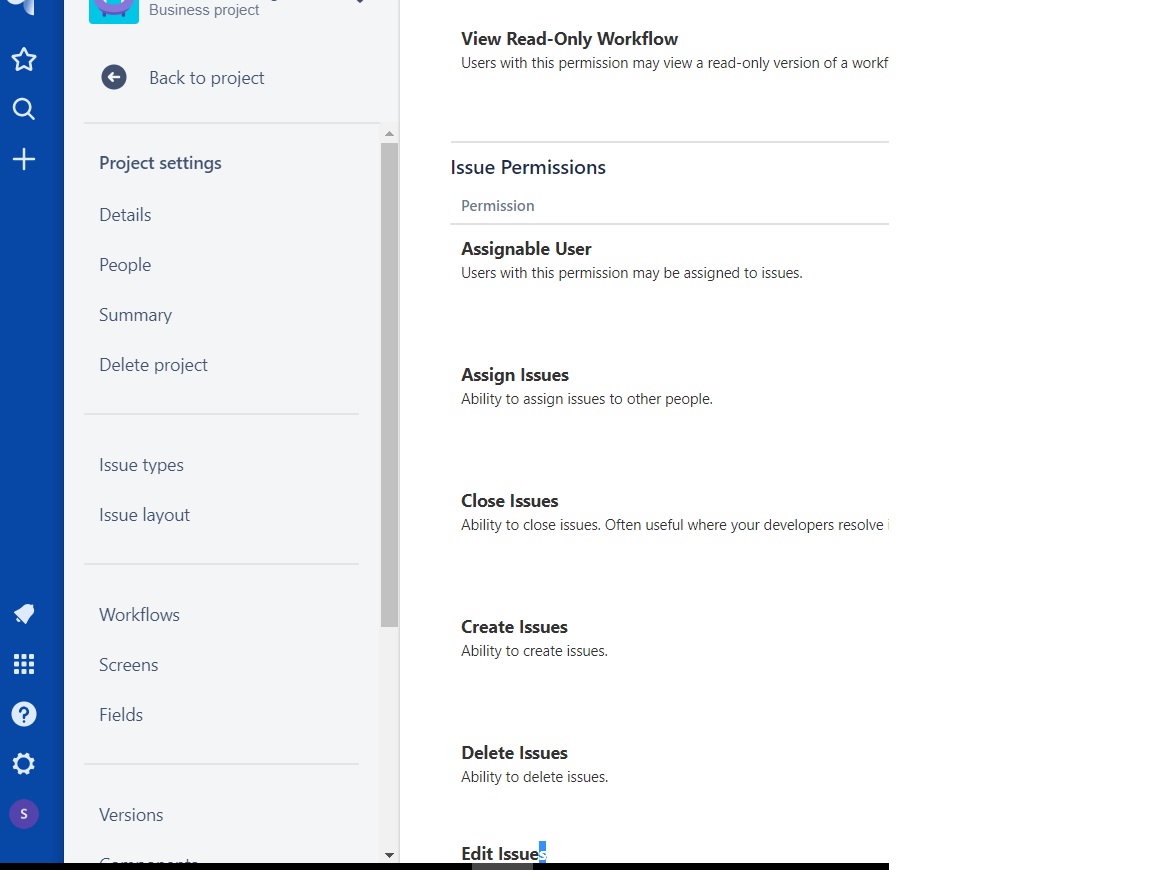Click Delete project link
Viewport: 1152px width, 870px height.
(x=153, y=364)
